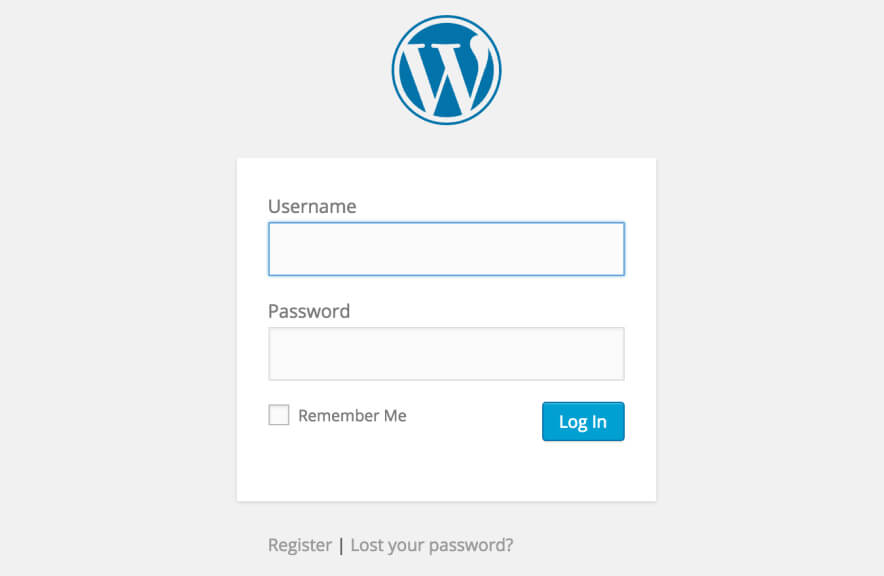
Task: Click the circular W emblem above the form
Action: tap(446, 69)
